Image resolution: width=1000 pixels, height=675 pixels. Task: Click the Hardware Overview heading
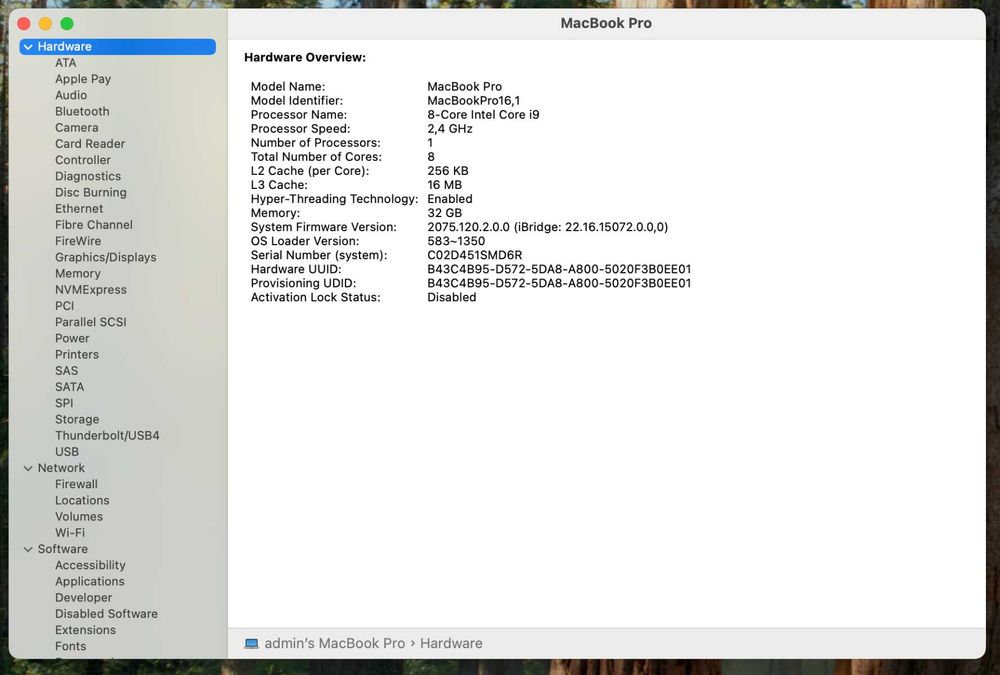pyautogui.click(x=305, y=57)
